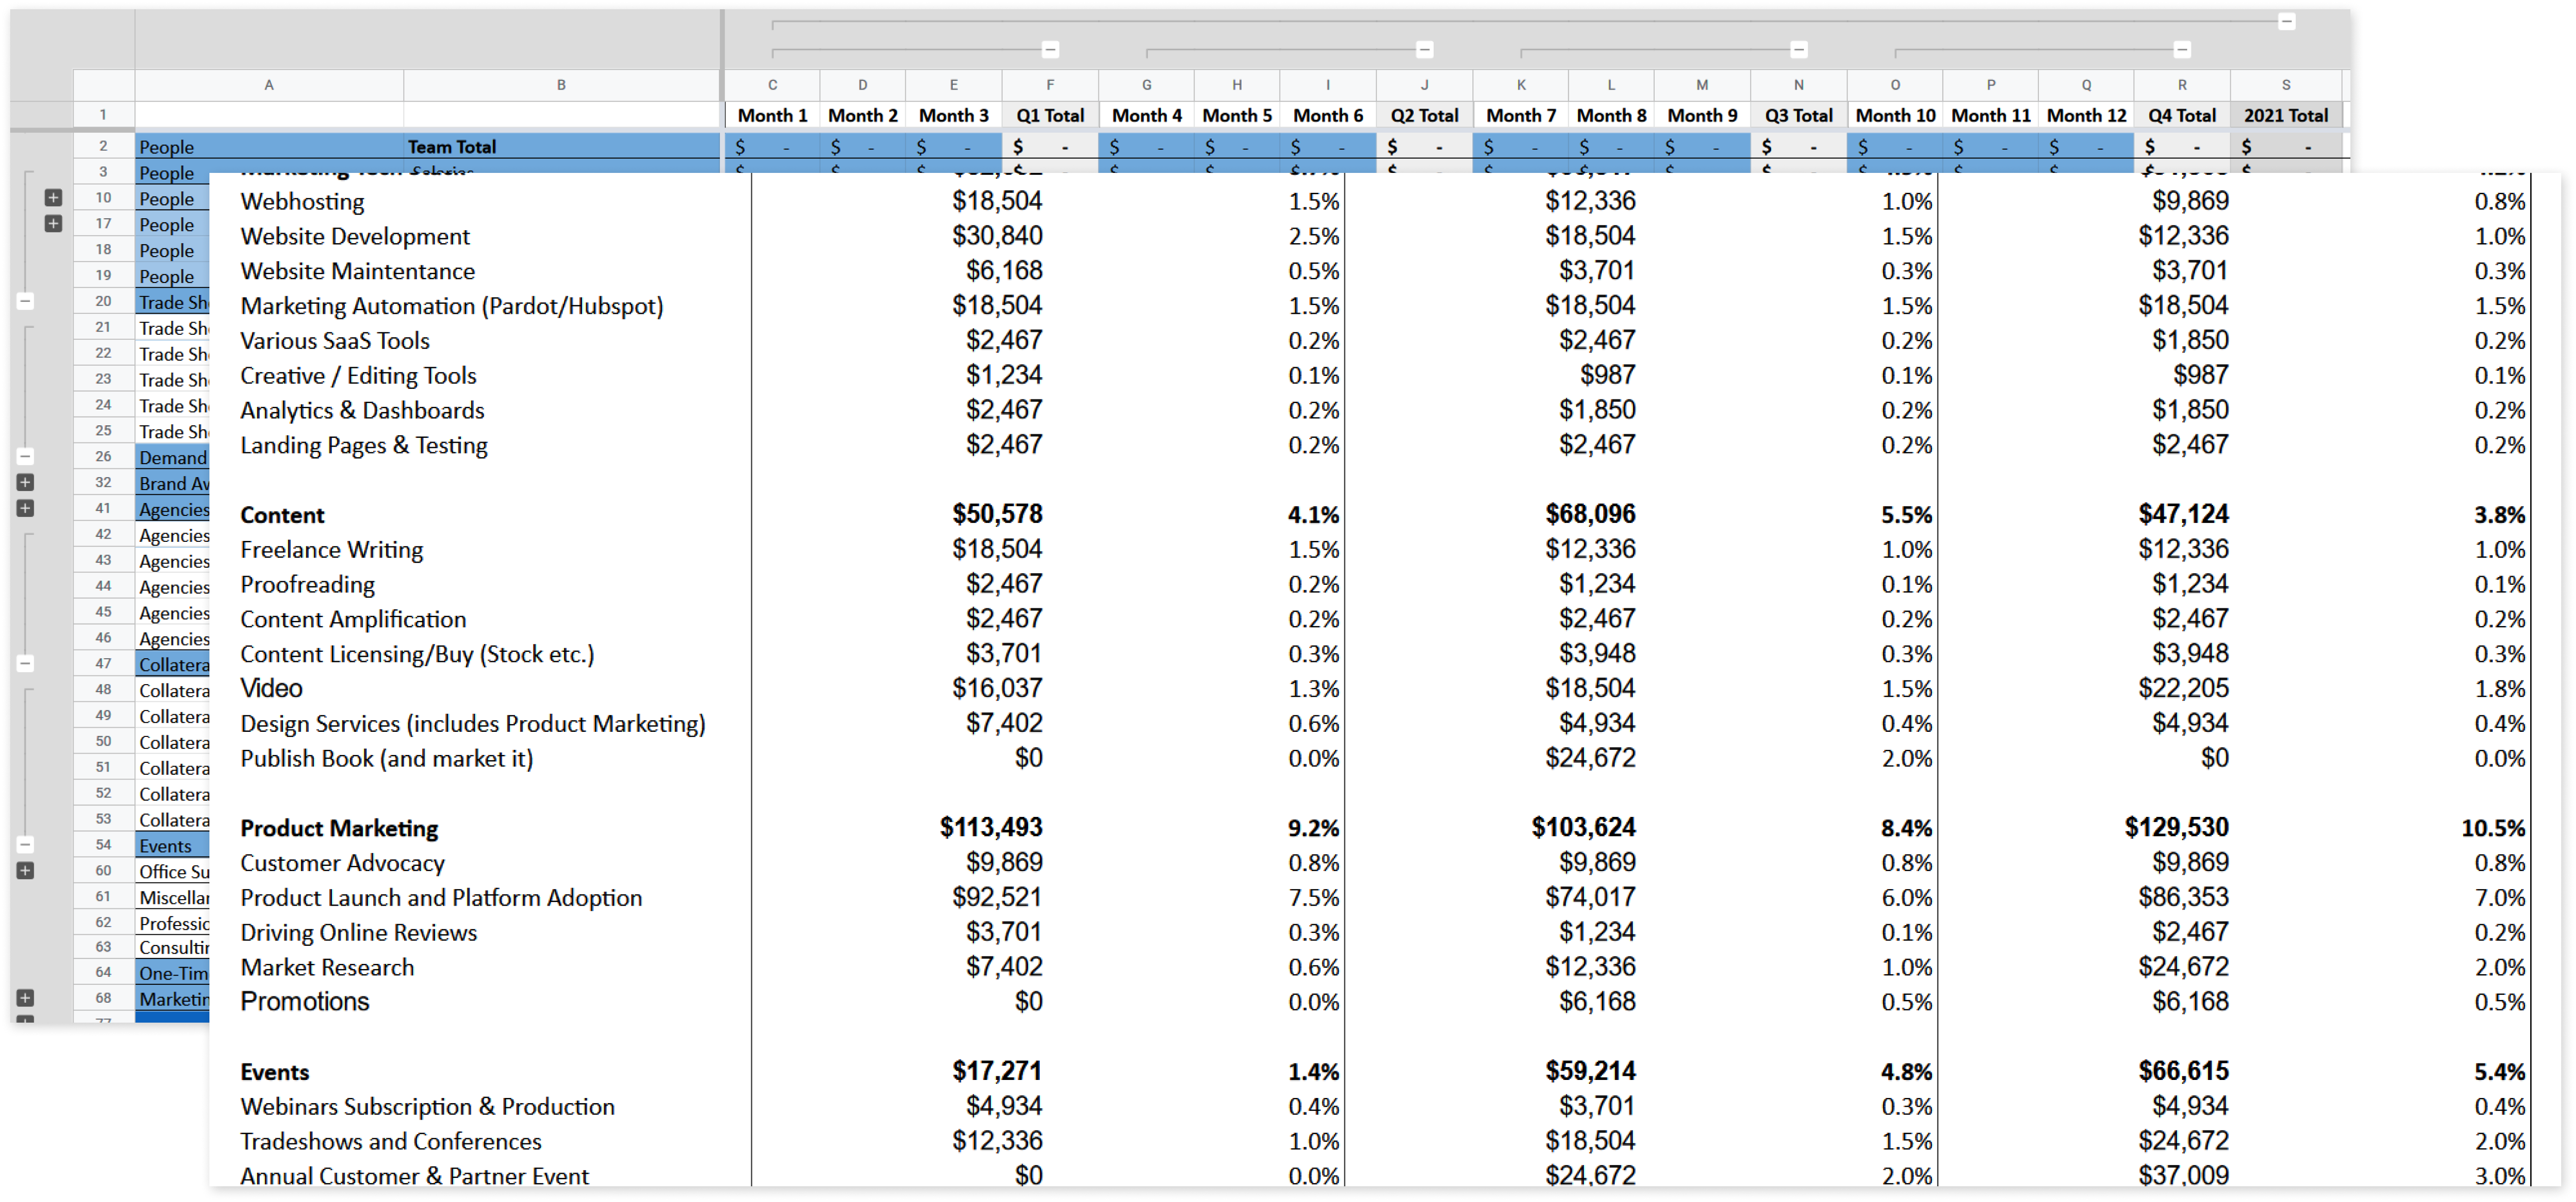Select column F header
Viewport: 2576px width, 1202px height.
(1050, 85)
